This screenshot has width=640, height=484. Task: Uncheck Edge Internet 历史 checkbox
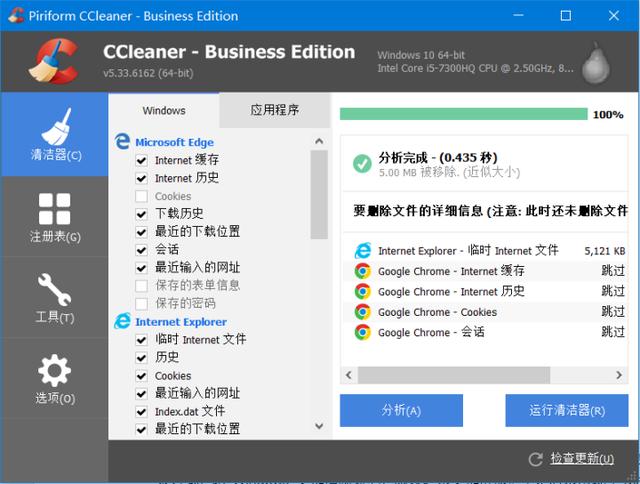pyautogui.click(x=141, y=178)
